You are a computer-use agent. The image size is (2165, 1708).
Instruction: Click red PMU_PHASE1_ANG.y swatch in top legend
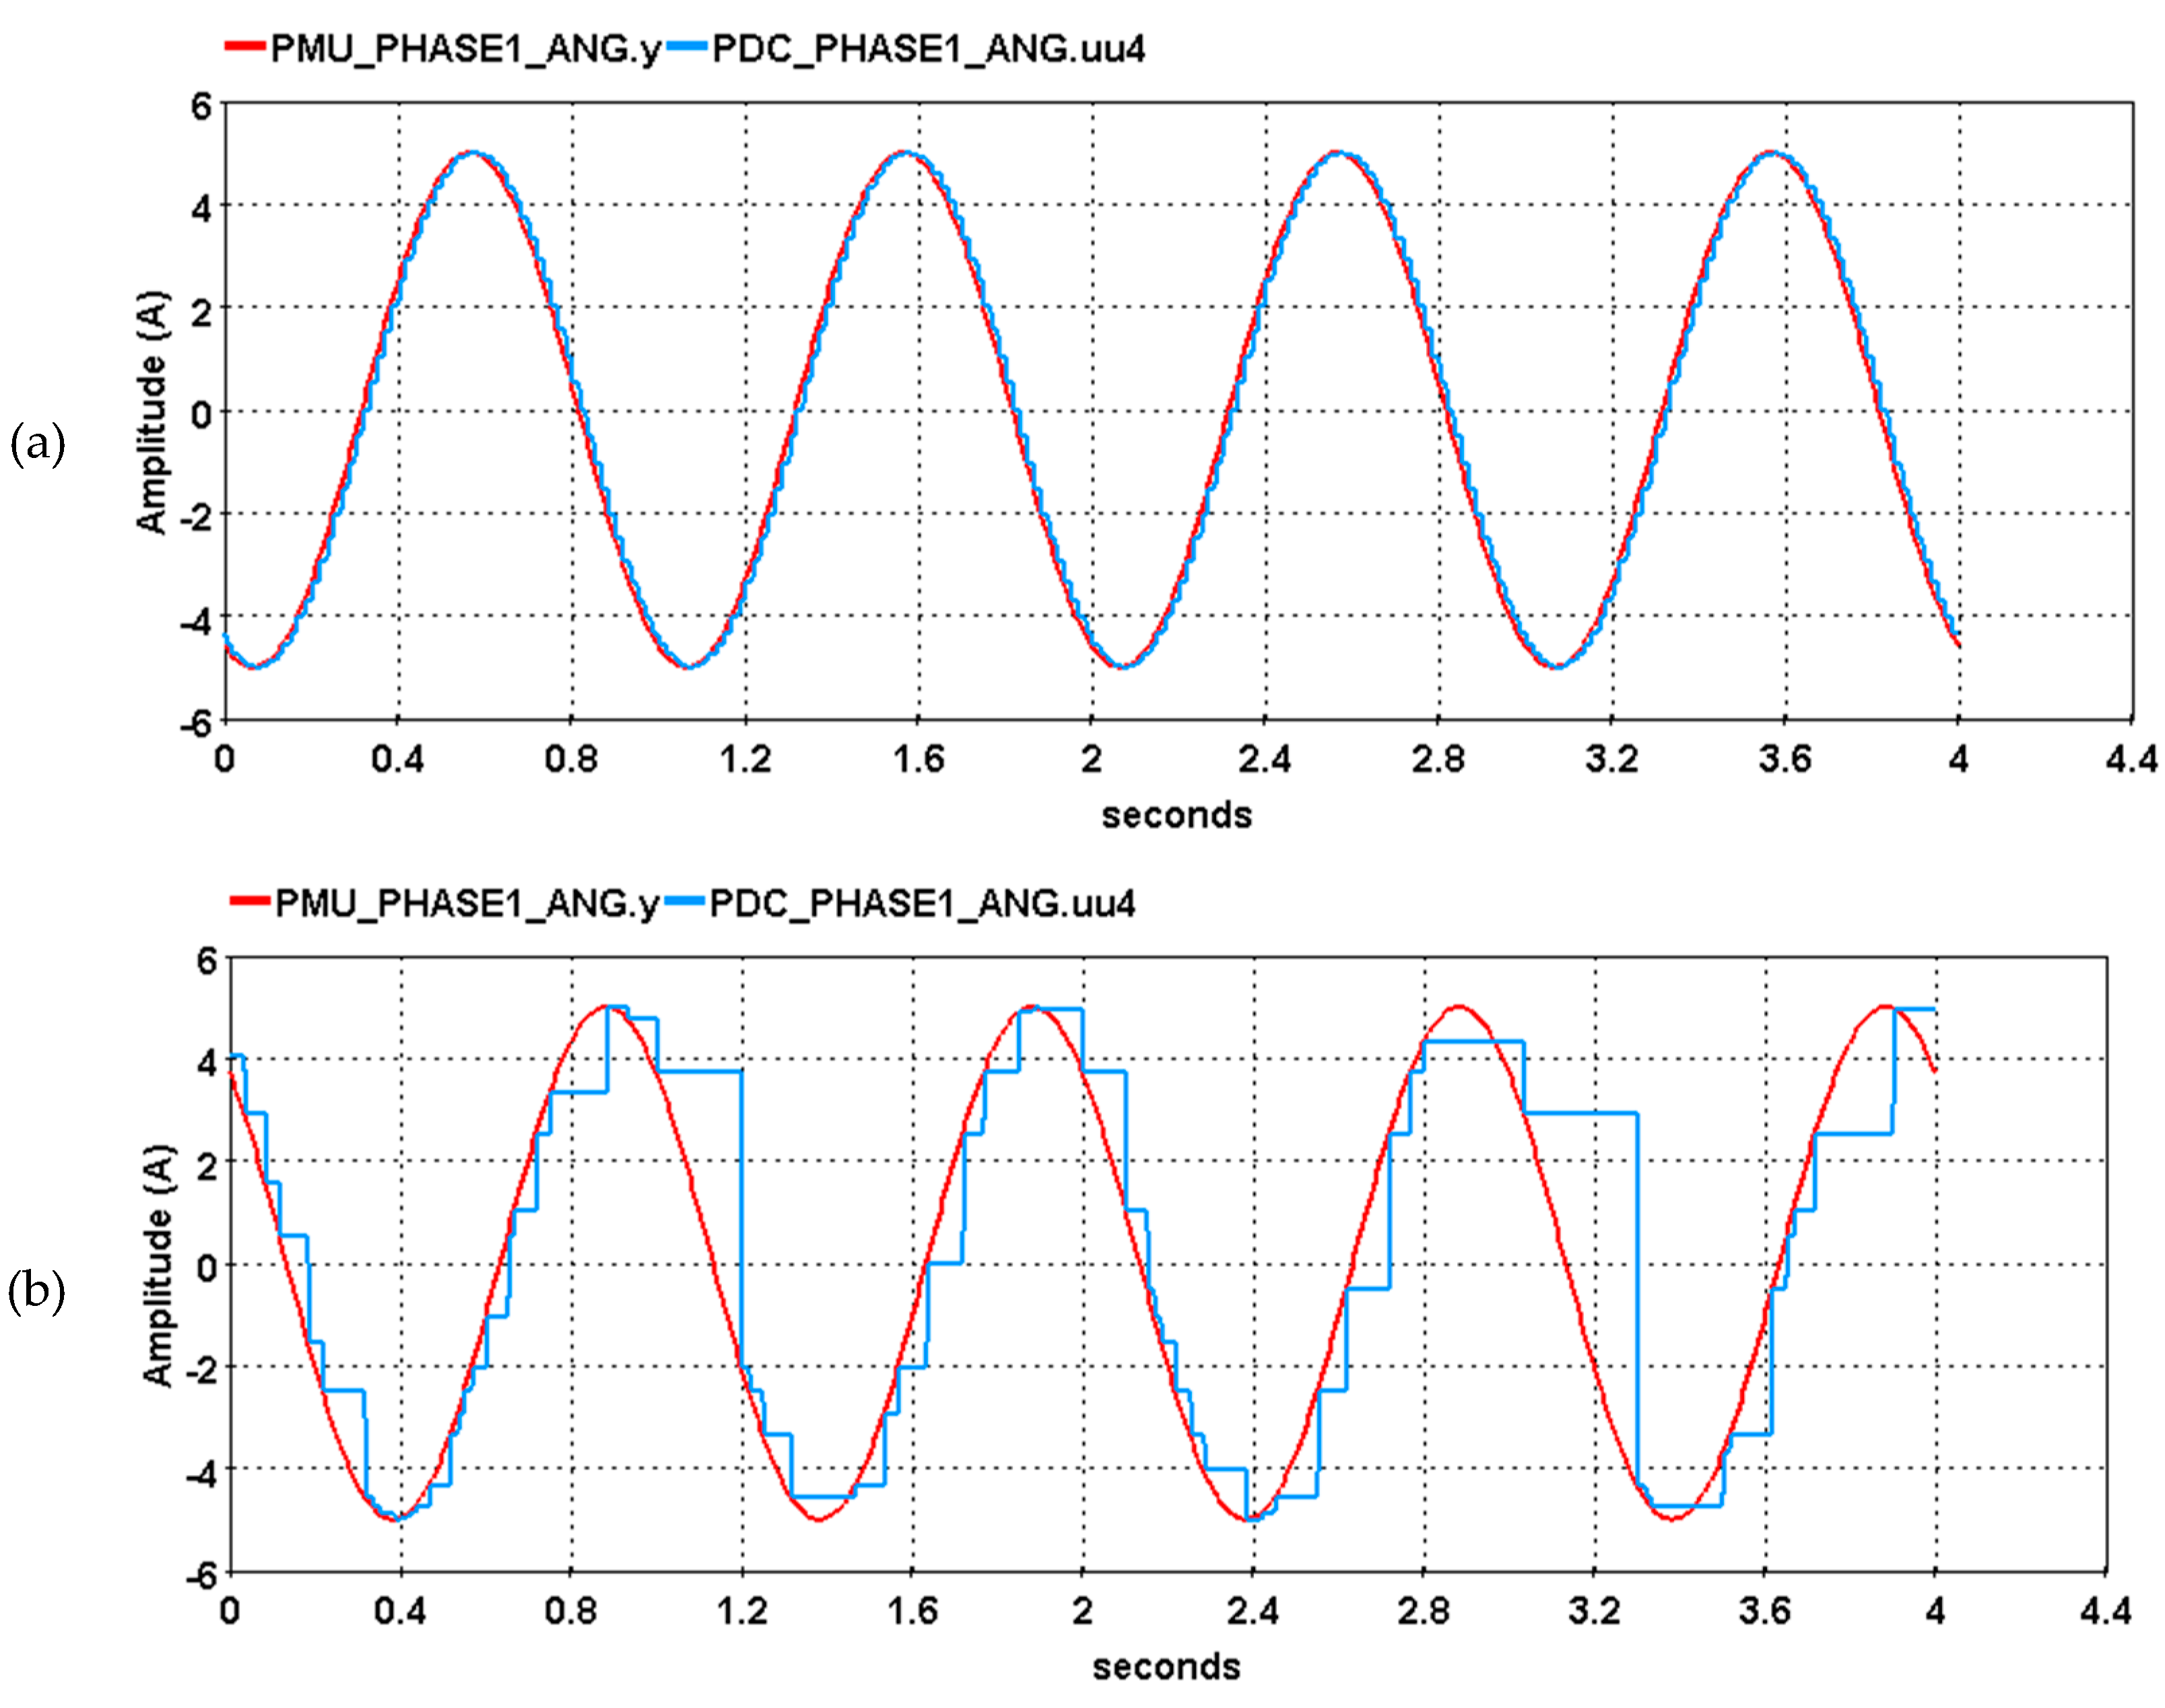245,46
